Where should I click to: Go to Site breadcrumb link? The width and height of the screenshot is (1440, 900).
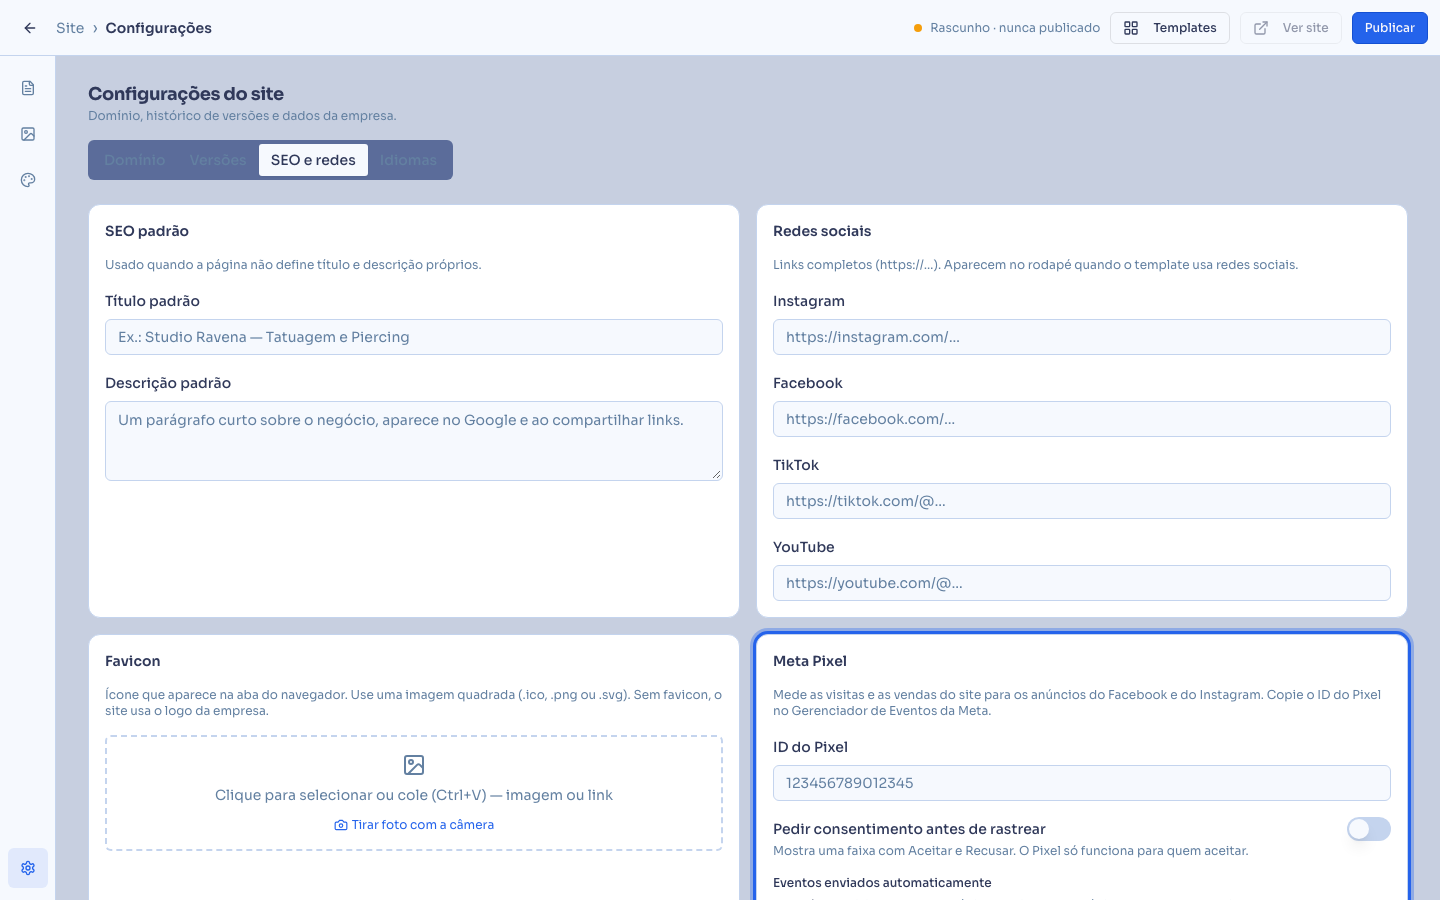70,28
